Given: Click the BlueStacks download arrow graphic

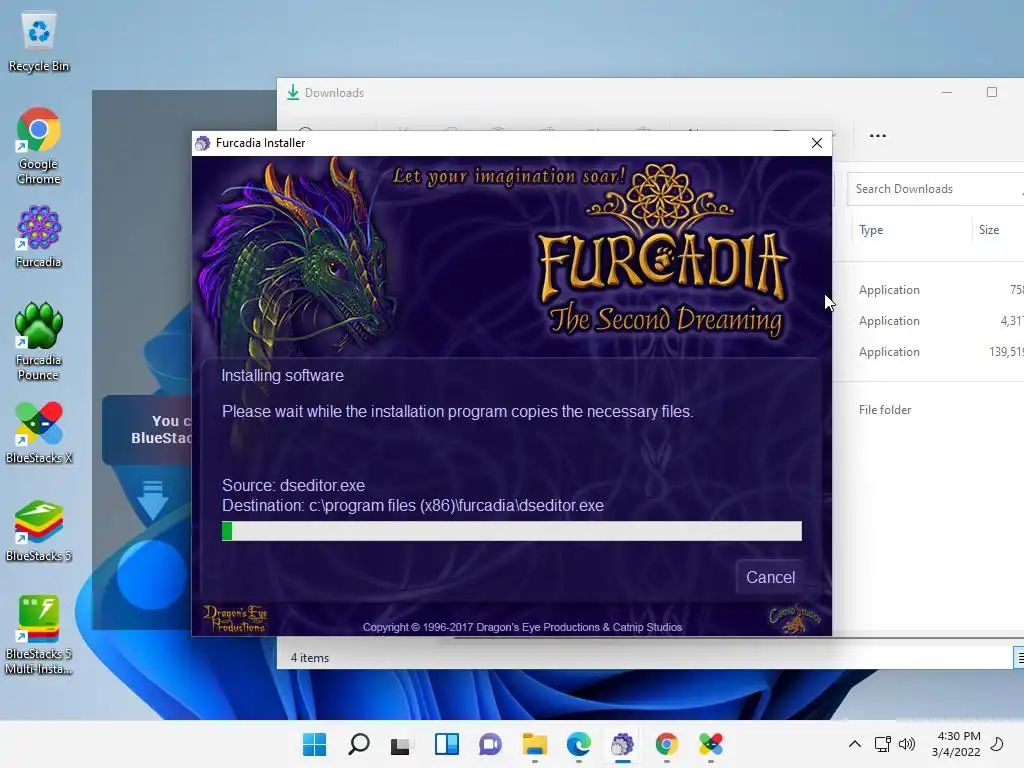Looking at the screenshot, I should coord(153,500).
